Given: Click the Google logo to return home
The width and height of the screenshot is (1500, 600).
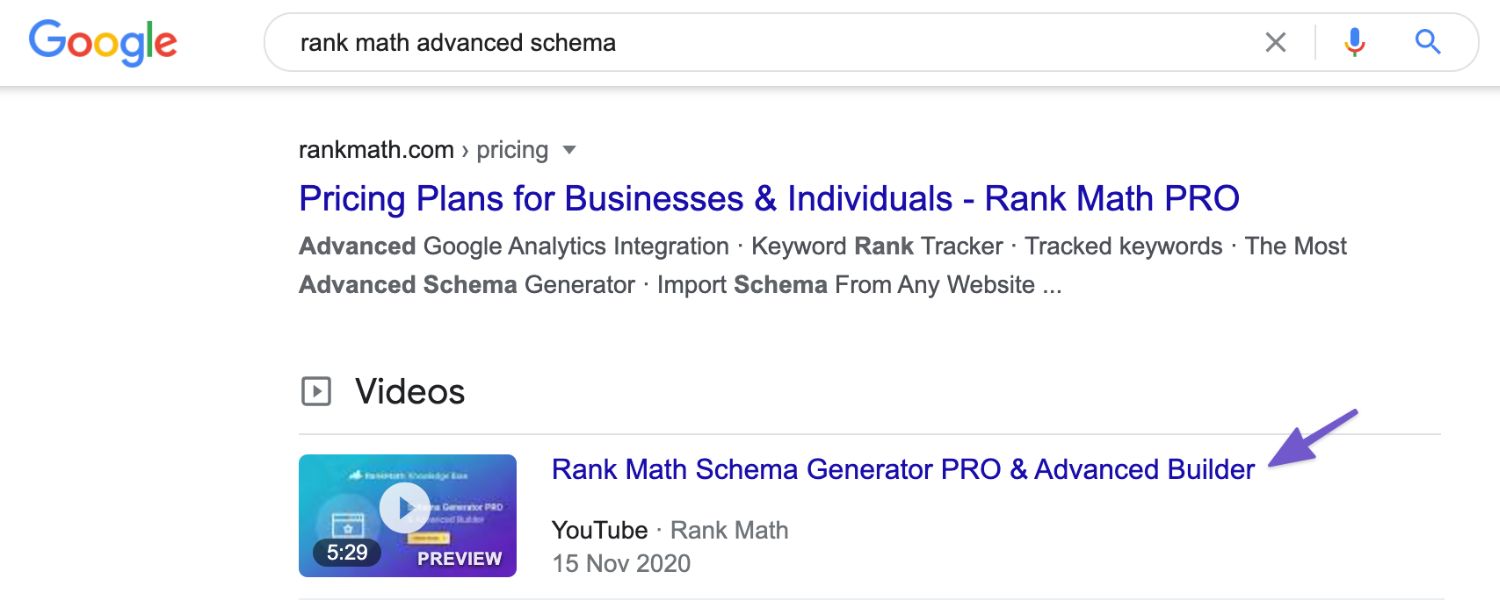Looking at the screenshot, I should coord(102,42).
